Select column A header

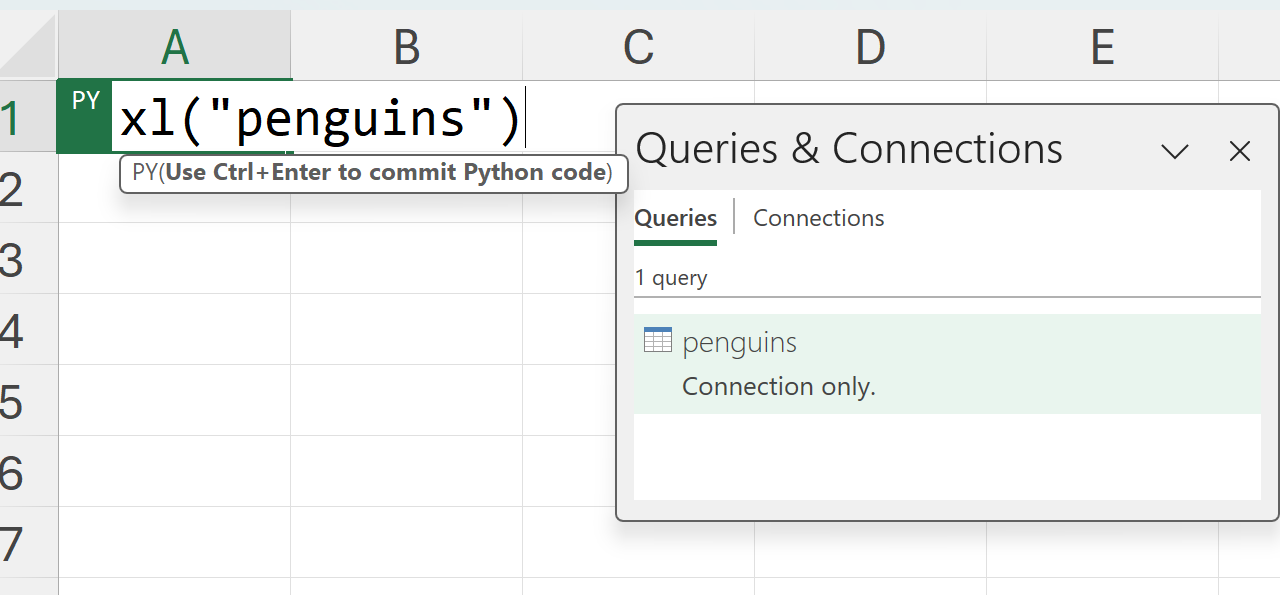point(175,47)
